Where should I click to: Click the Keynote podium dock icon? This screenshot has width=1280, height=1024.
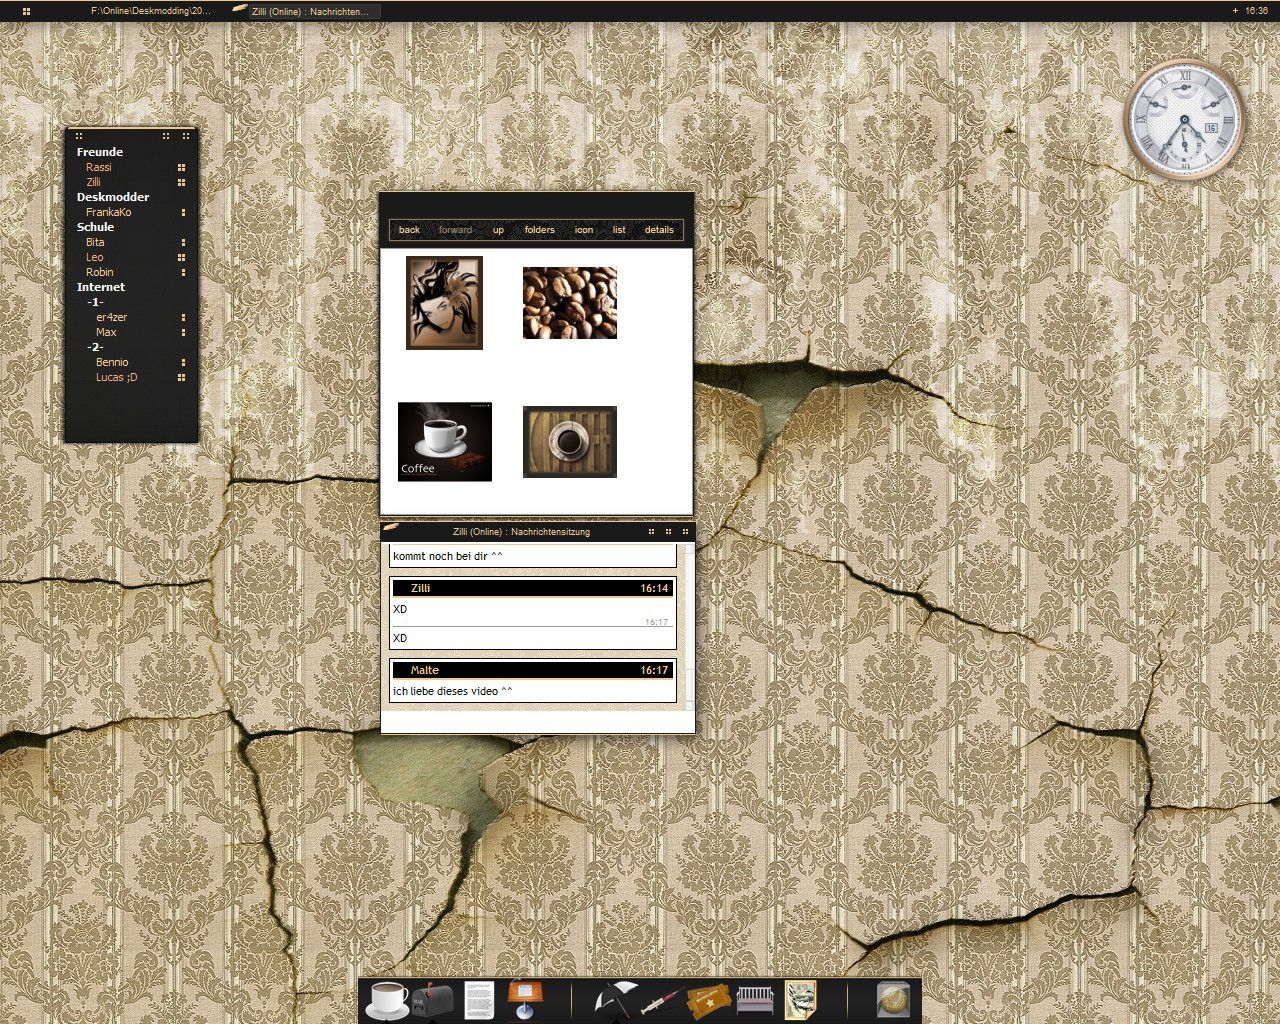(x=525, y=999)
